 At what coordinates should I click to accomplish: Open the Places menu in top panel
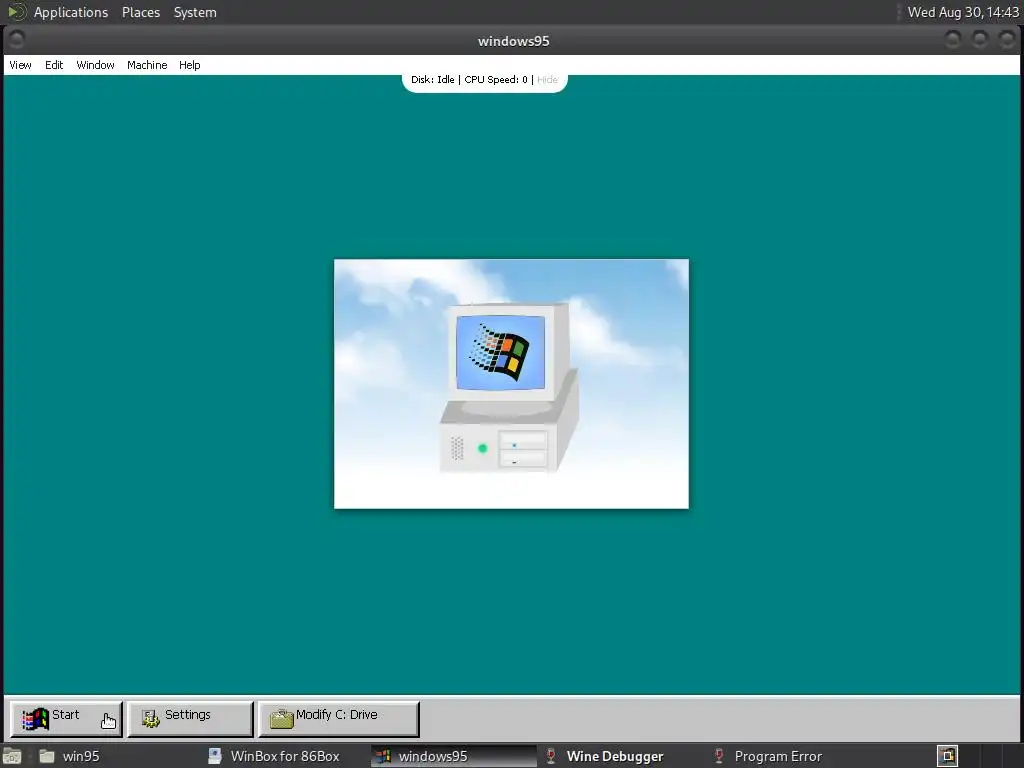tap(141, 12)
